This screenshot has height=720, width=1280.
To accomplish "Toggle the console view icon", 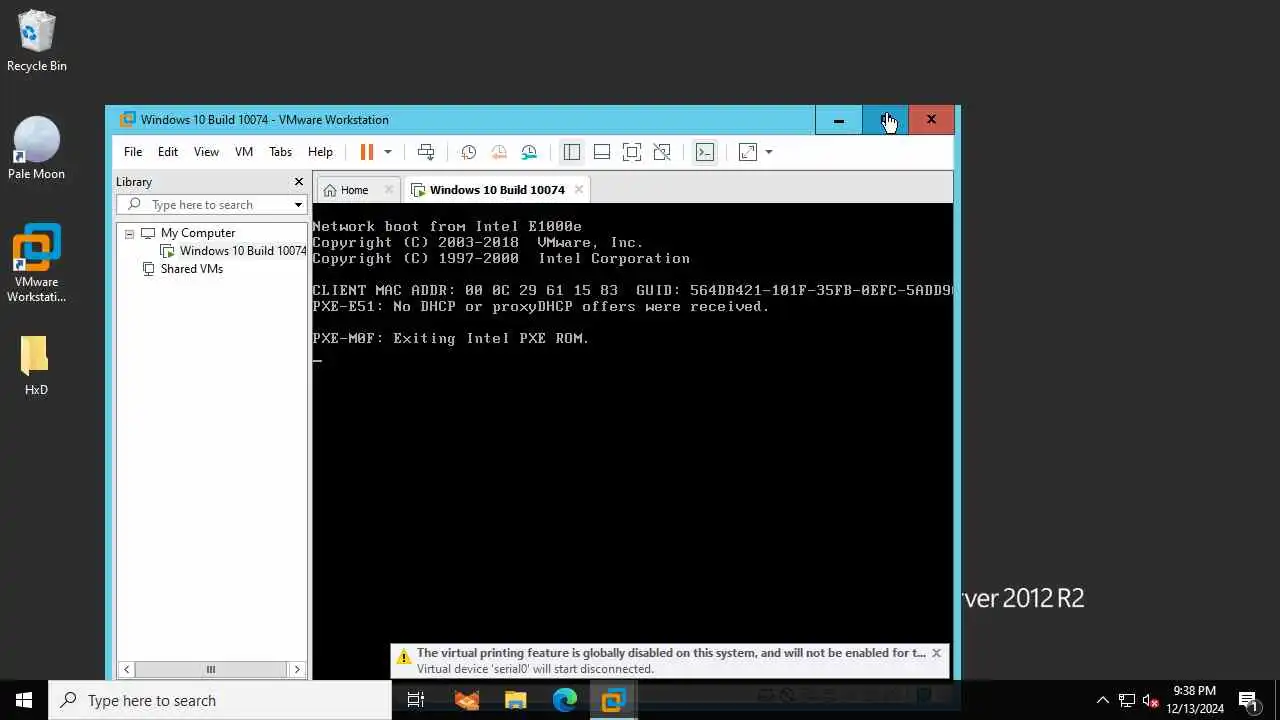I will point(705,152).
